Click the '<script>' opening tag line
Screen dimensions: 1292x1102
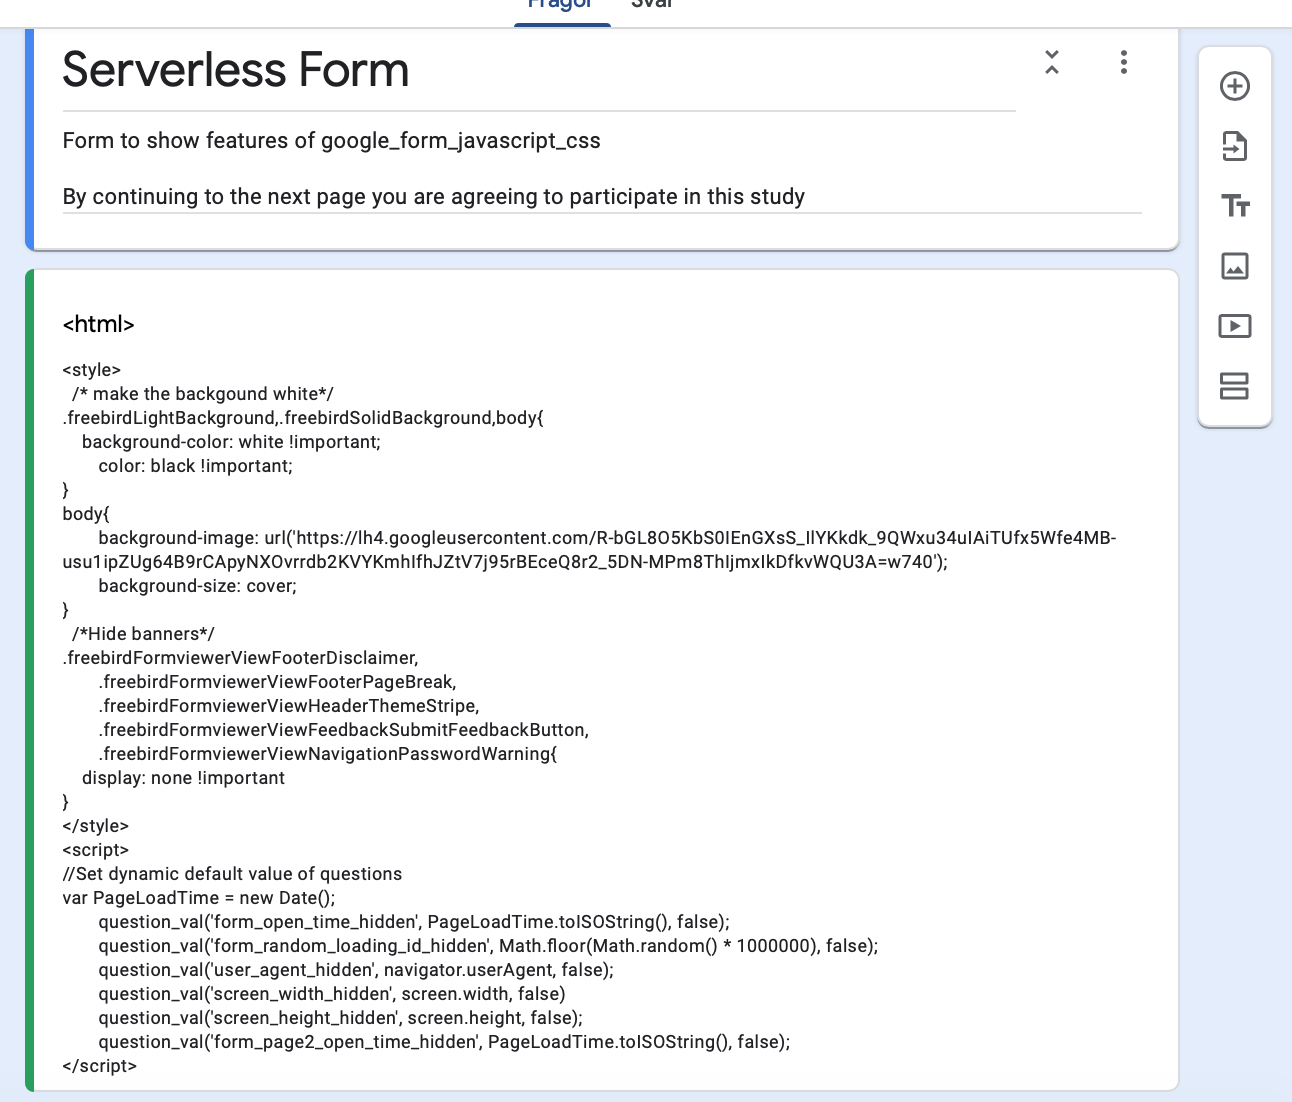click(x=96, y=850)
